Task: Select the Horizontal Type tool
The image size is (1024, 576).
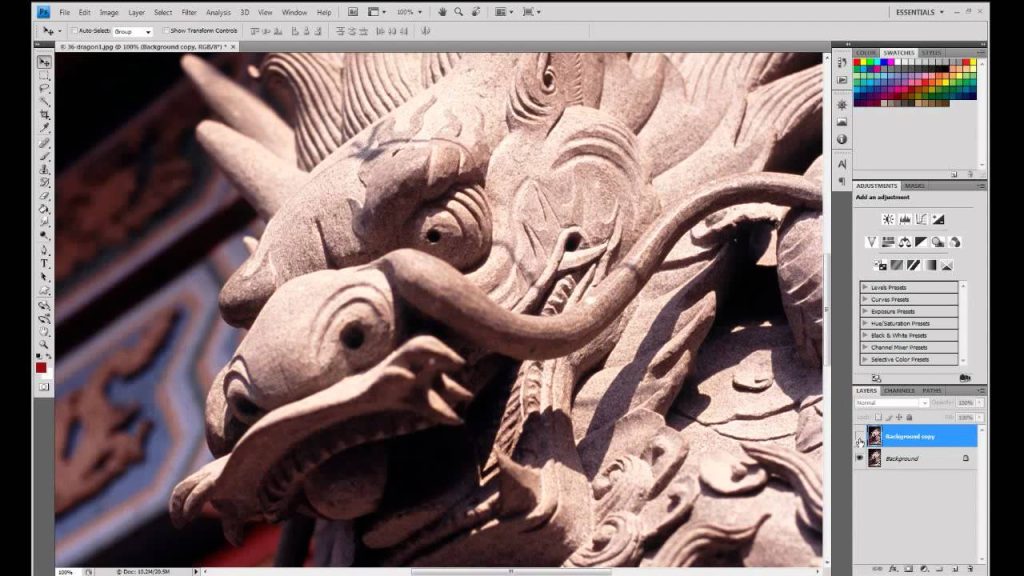Action: 44,263
